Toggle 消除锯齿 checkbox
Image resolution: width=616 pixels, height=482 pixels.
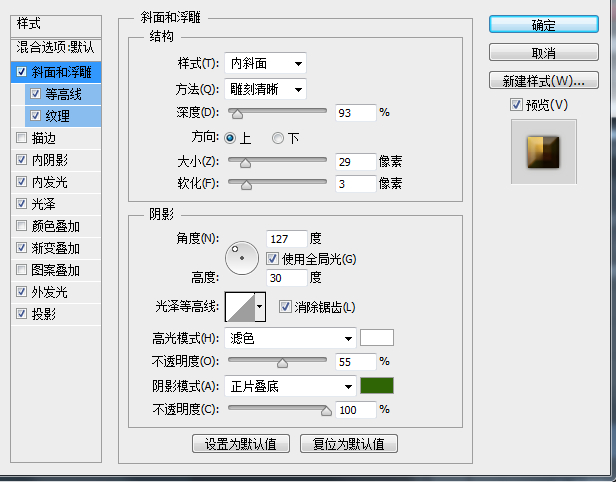(285, 306)
